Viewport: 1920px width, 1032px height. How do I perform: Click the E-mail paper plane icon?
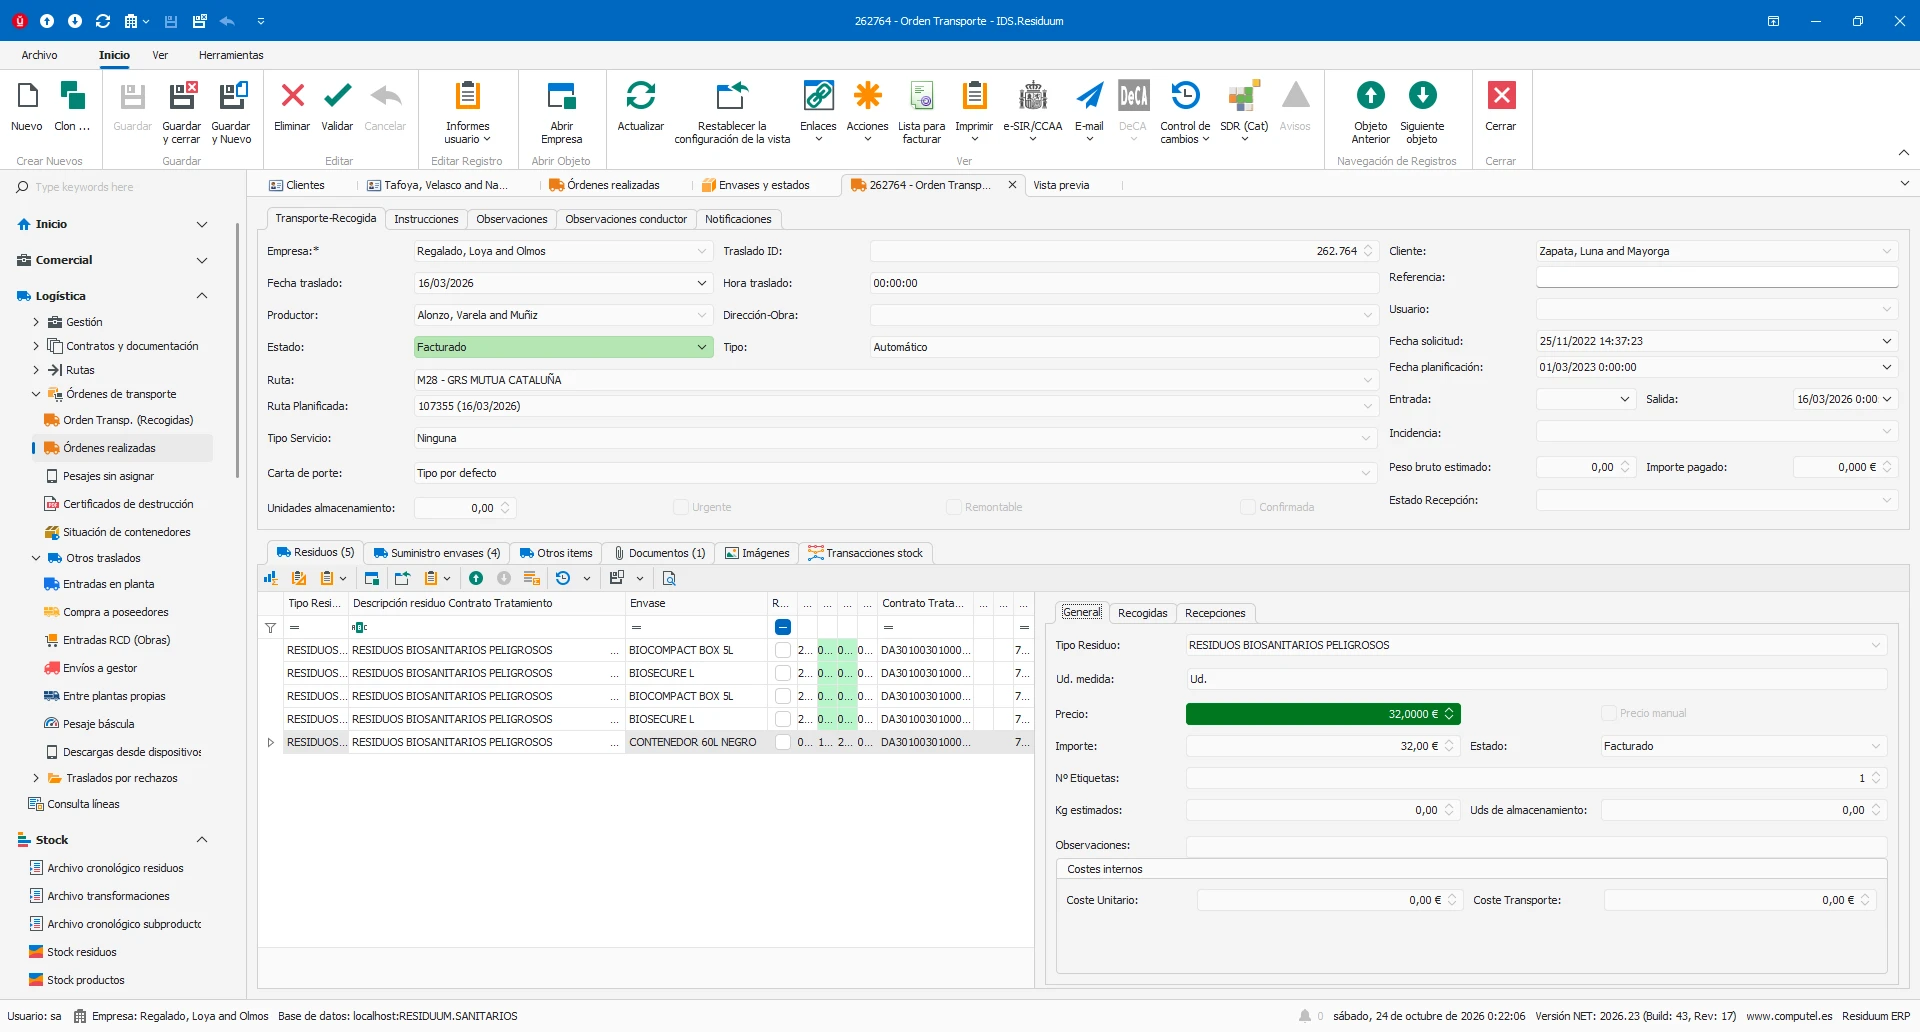pos(1089,96)
